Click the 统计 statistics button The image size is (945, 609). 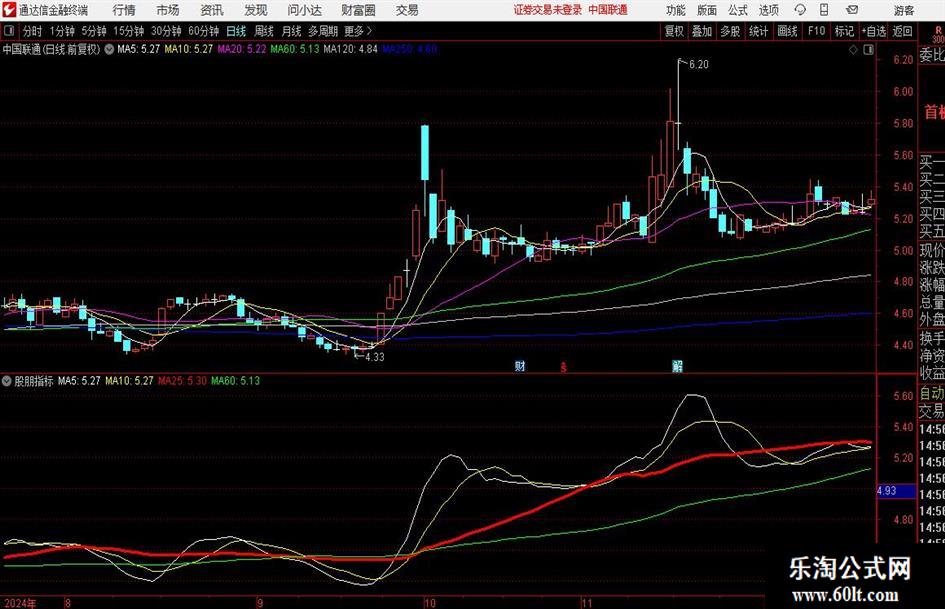[x=758, y=31]
